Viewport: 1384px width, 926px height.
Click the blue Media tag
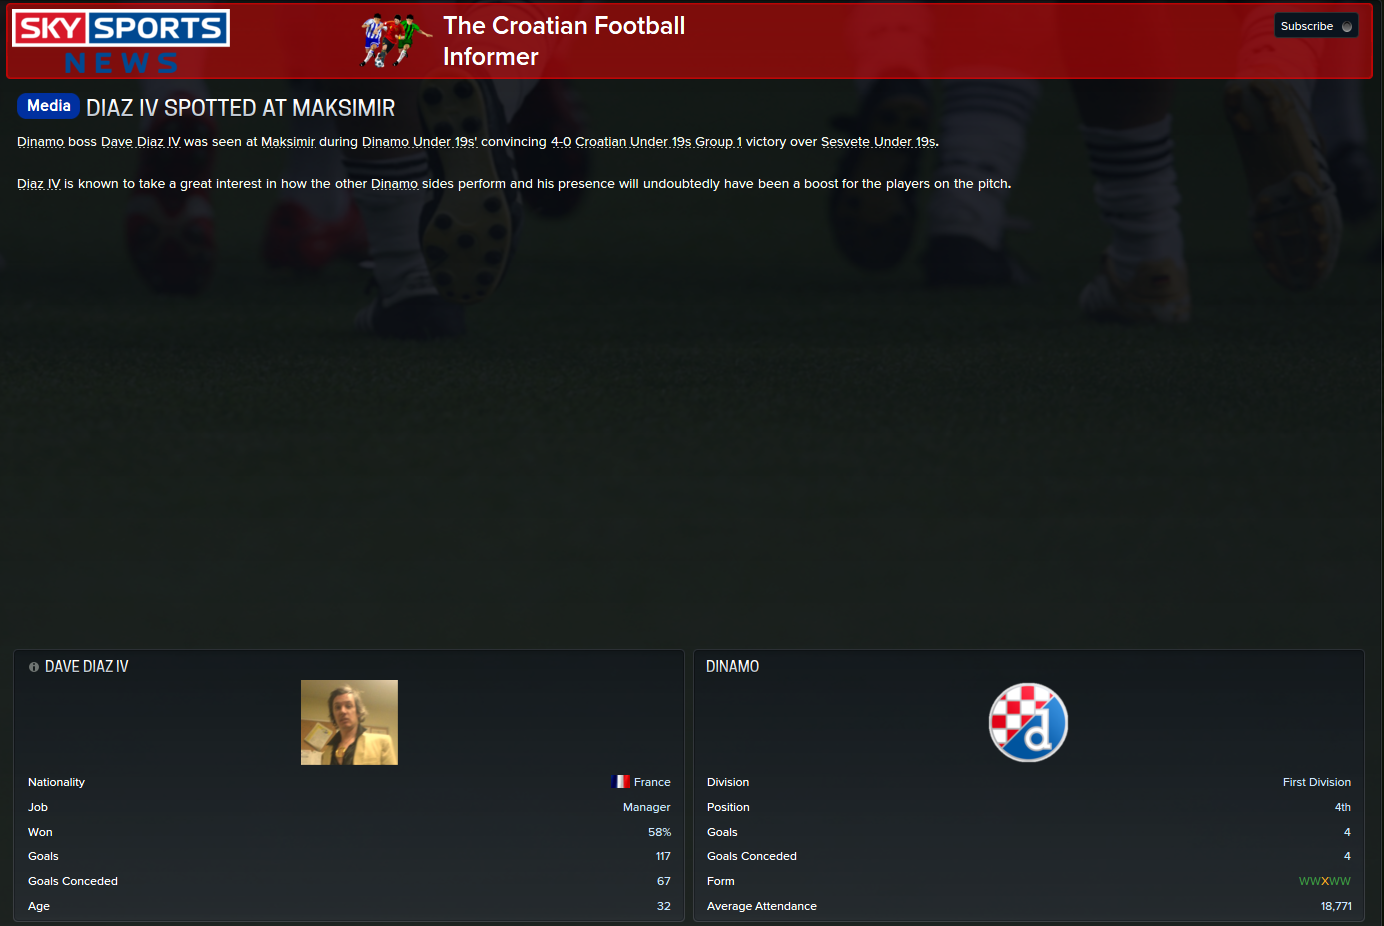point(49,106)
